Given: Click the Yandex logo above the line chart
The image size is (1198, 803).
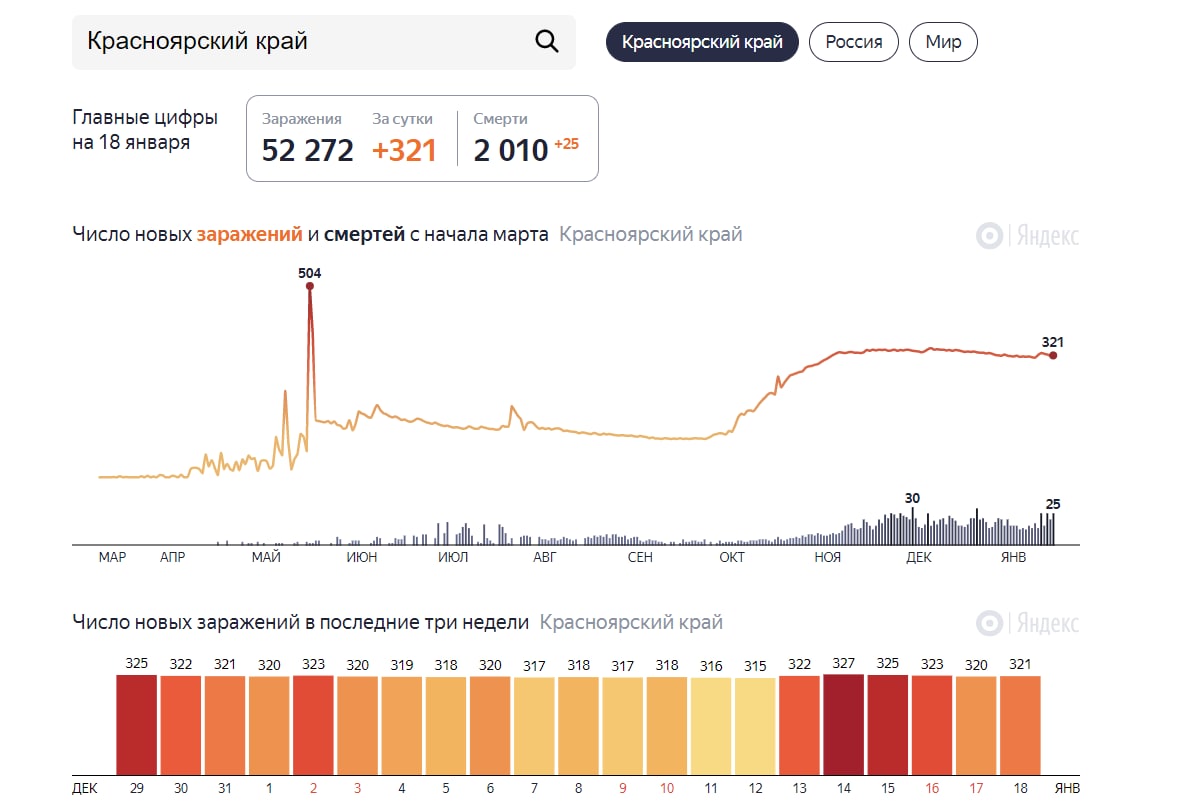Looking at the screenshot, I should pyautogui.click(x=1027, y=236).
